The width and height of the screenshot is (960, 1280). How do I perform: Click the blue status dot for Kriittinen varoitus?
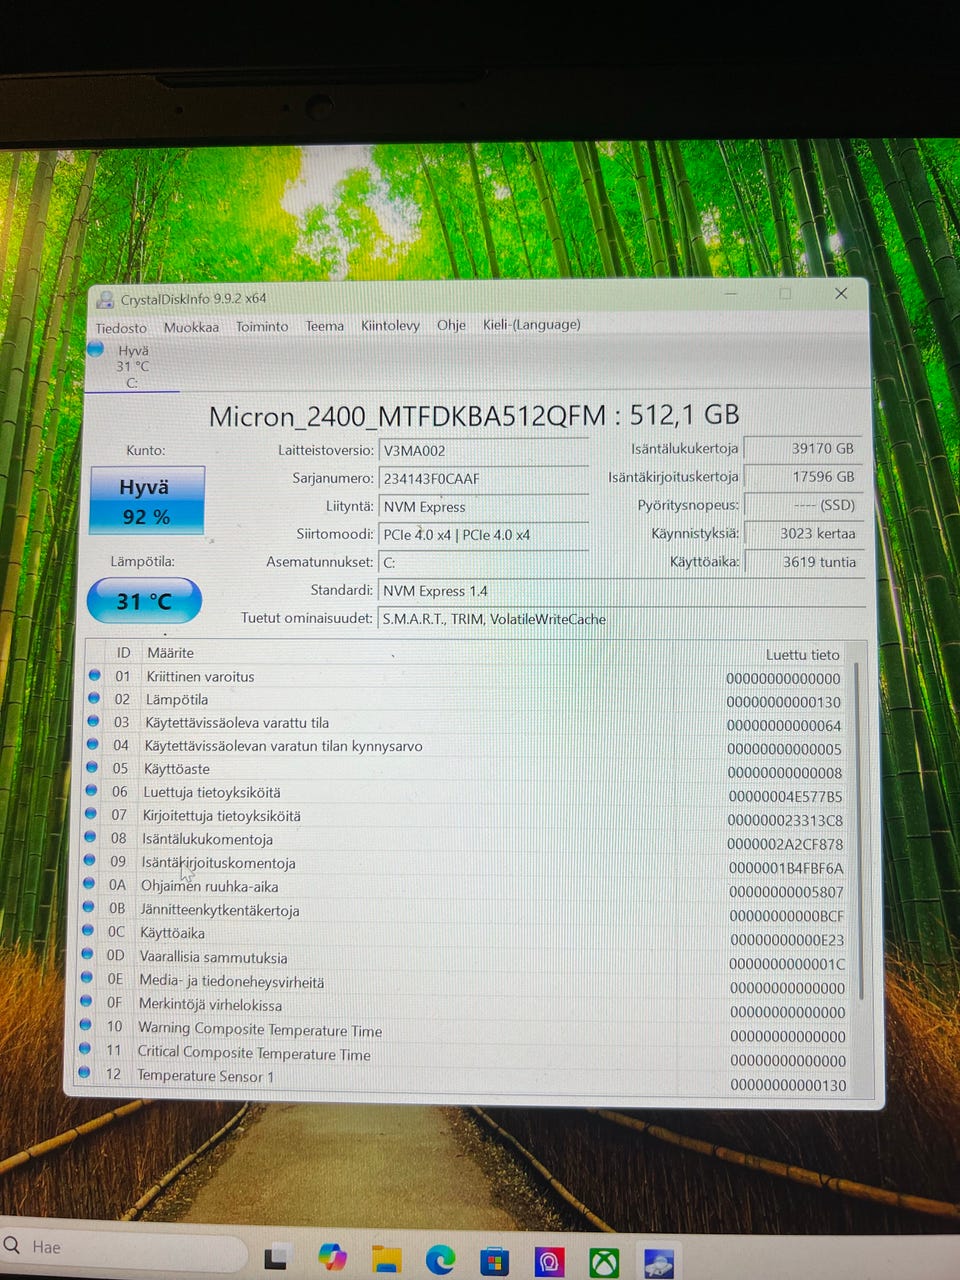pos(94,675)
